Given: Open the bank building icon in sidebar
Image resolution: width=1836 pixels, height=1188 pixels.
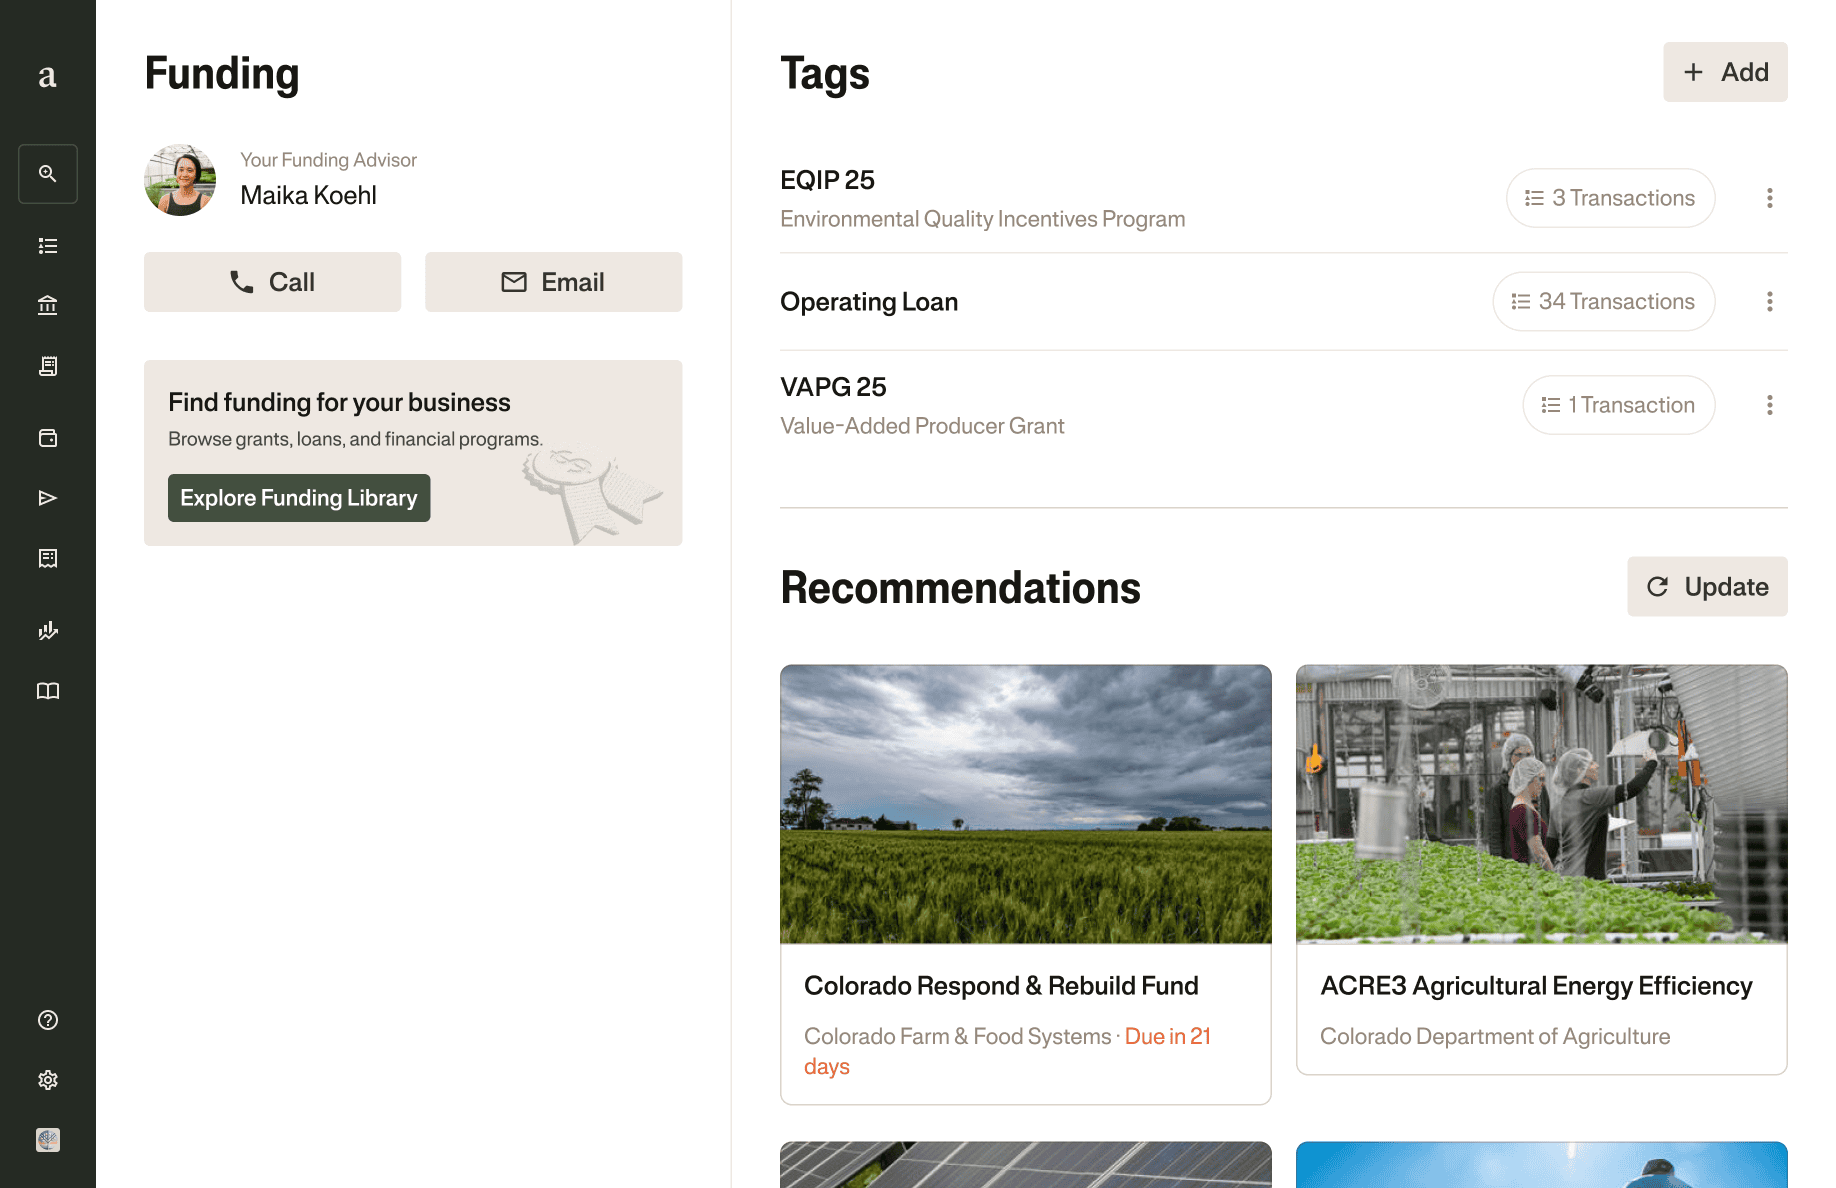Looking at the screenshot, I should pyautogui.click(x=47, y=306).
